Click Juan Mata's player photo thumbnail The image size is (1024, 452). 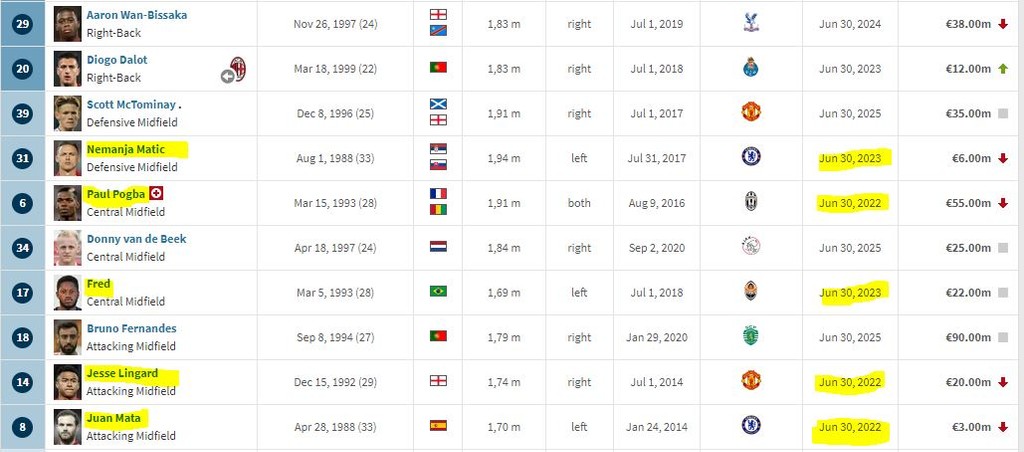click(x=67, y=426)
